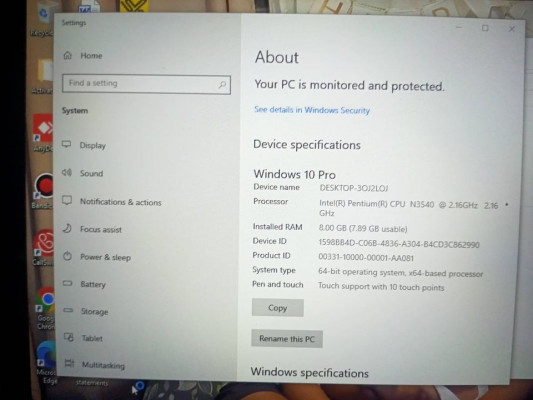Image resolution: width=533 pixels, height=400 pixels.
Task: Select Product ID 00331-10000-00001-AA081
Action: click(x=366, y=258)
